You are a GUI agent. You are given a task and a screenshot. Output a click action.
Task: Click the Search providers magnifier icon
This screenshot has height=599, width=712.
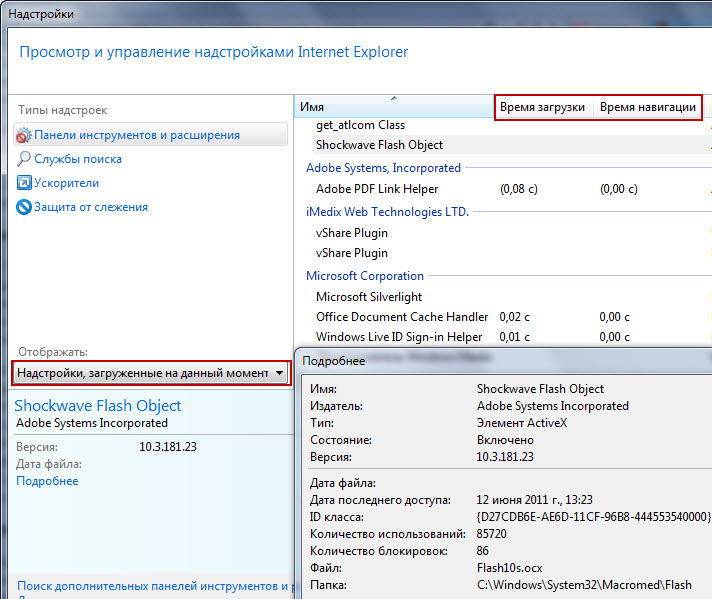[24, 159]
